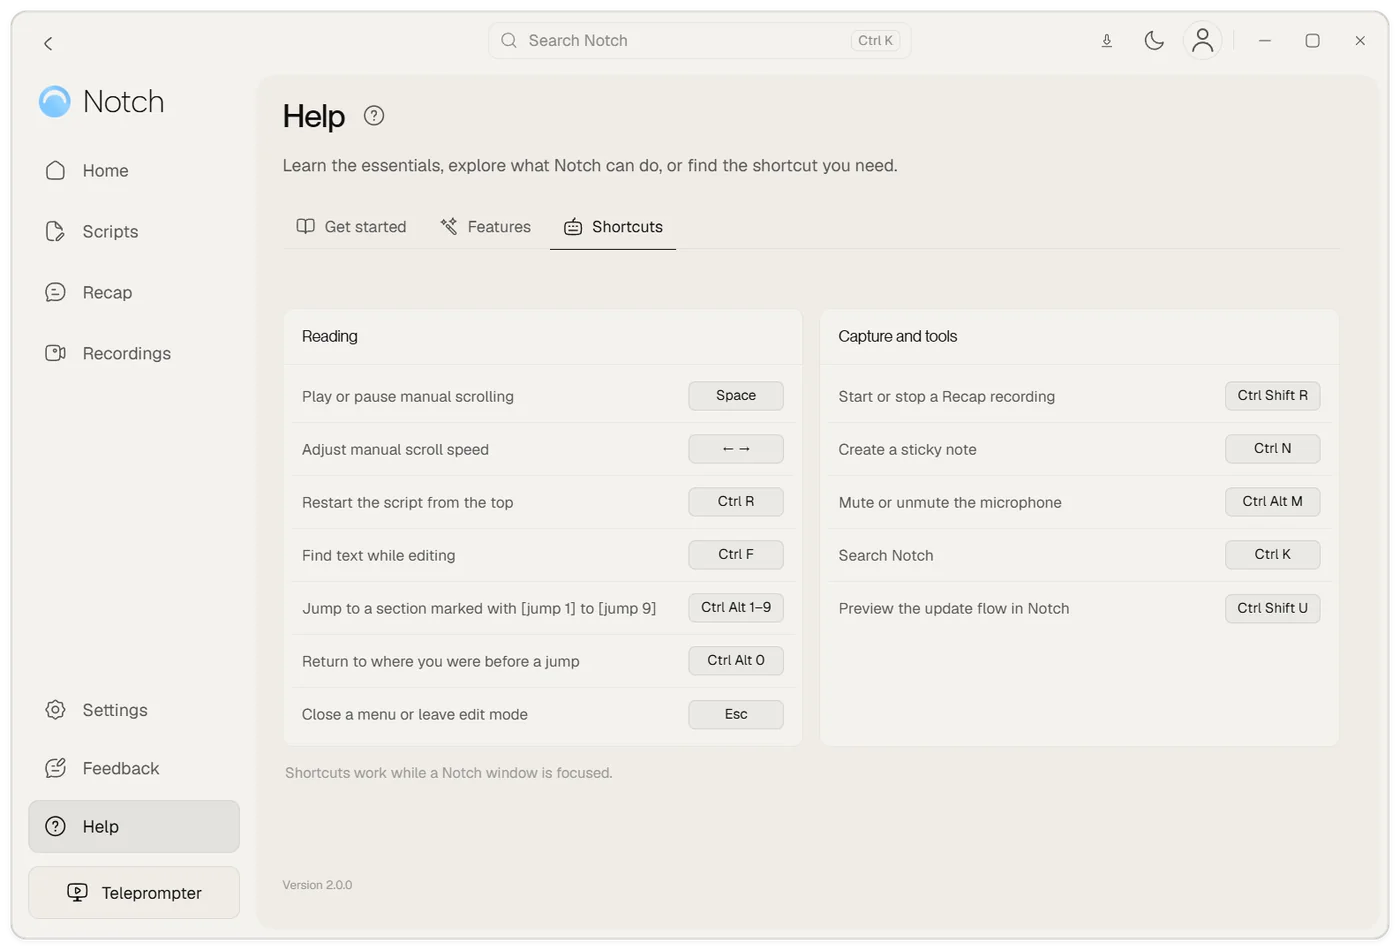Click the Ctrl Shift U shortcut badge
Viewport: 1400px width, 950px height.
[x=1273, y=608]
